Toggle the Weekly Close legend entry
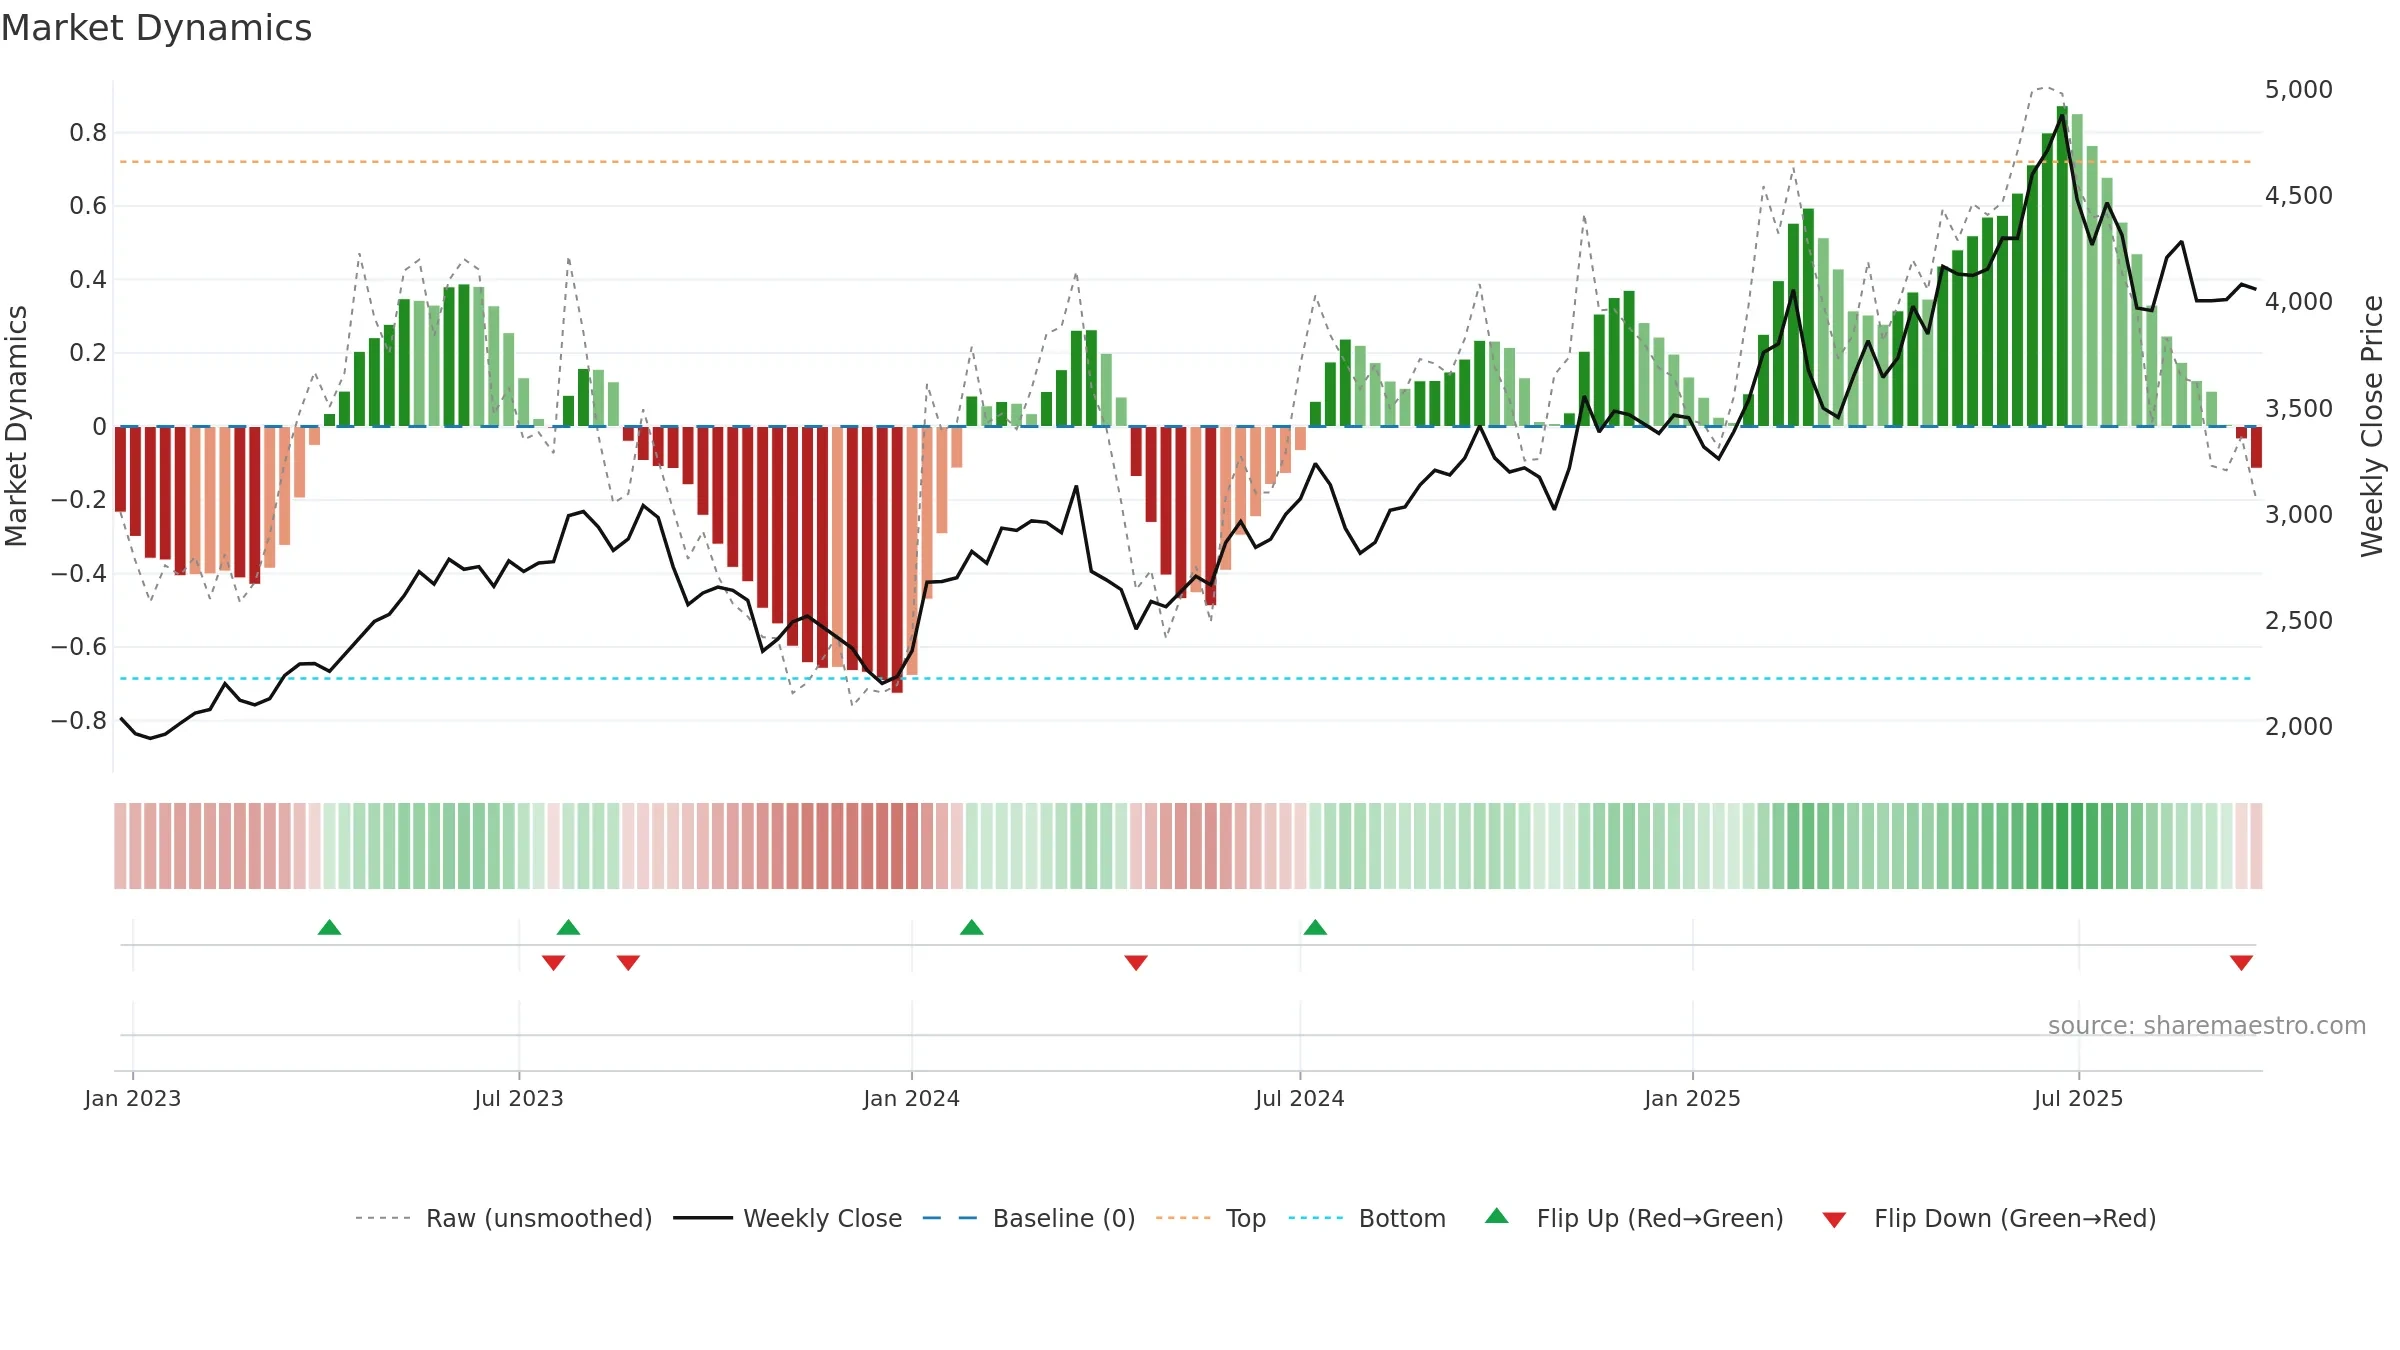2400x1350 pixels. (x=787, y=1218)
